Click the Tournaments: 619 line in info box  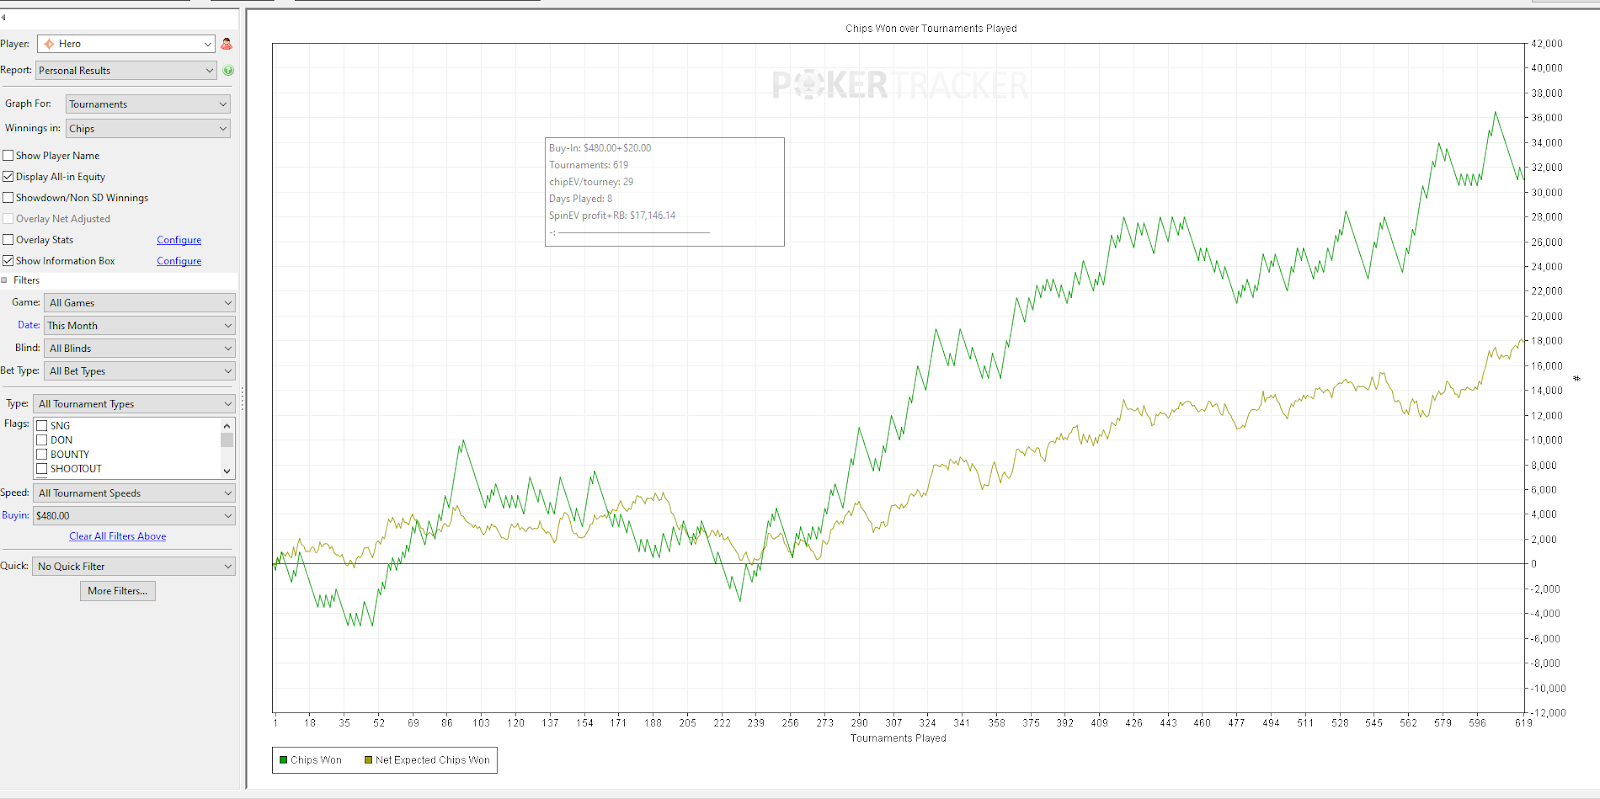point(589,165)
